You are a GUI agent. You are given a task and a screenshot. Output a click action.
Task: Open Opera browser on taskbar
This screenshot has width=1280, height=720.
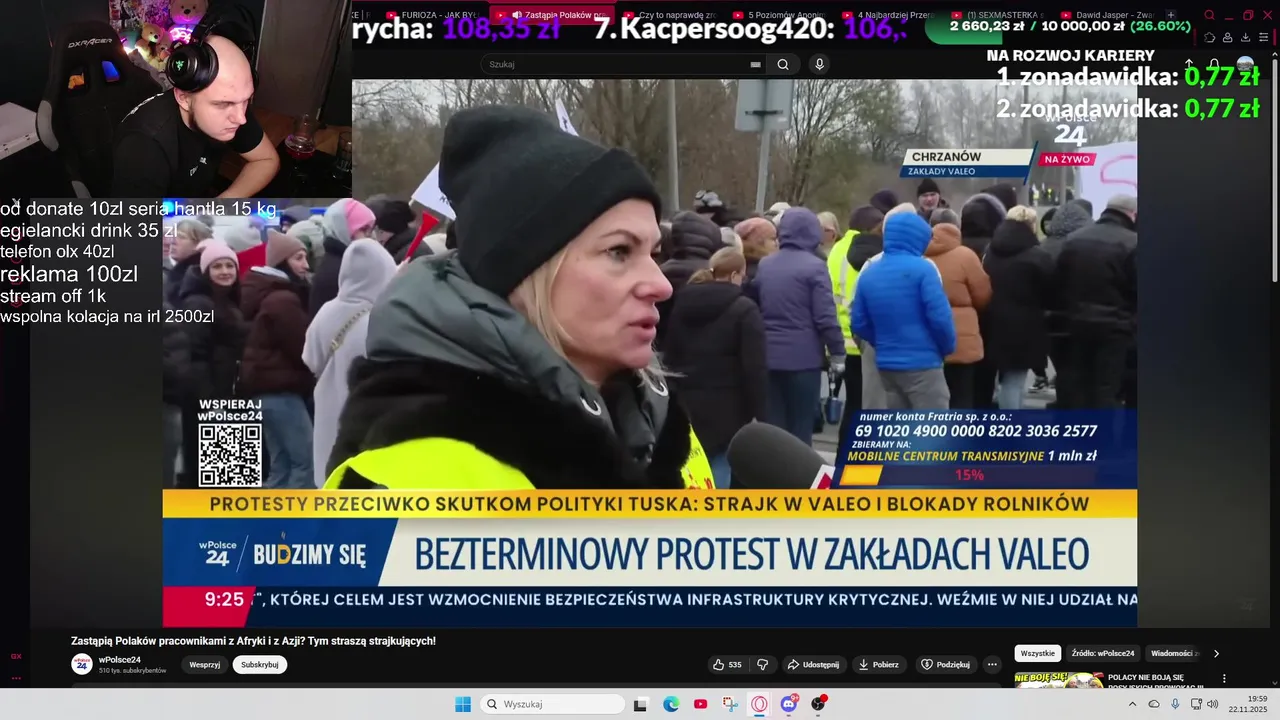[759, 704]
